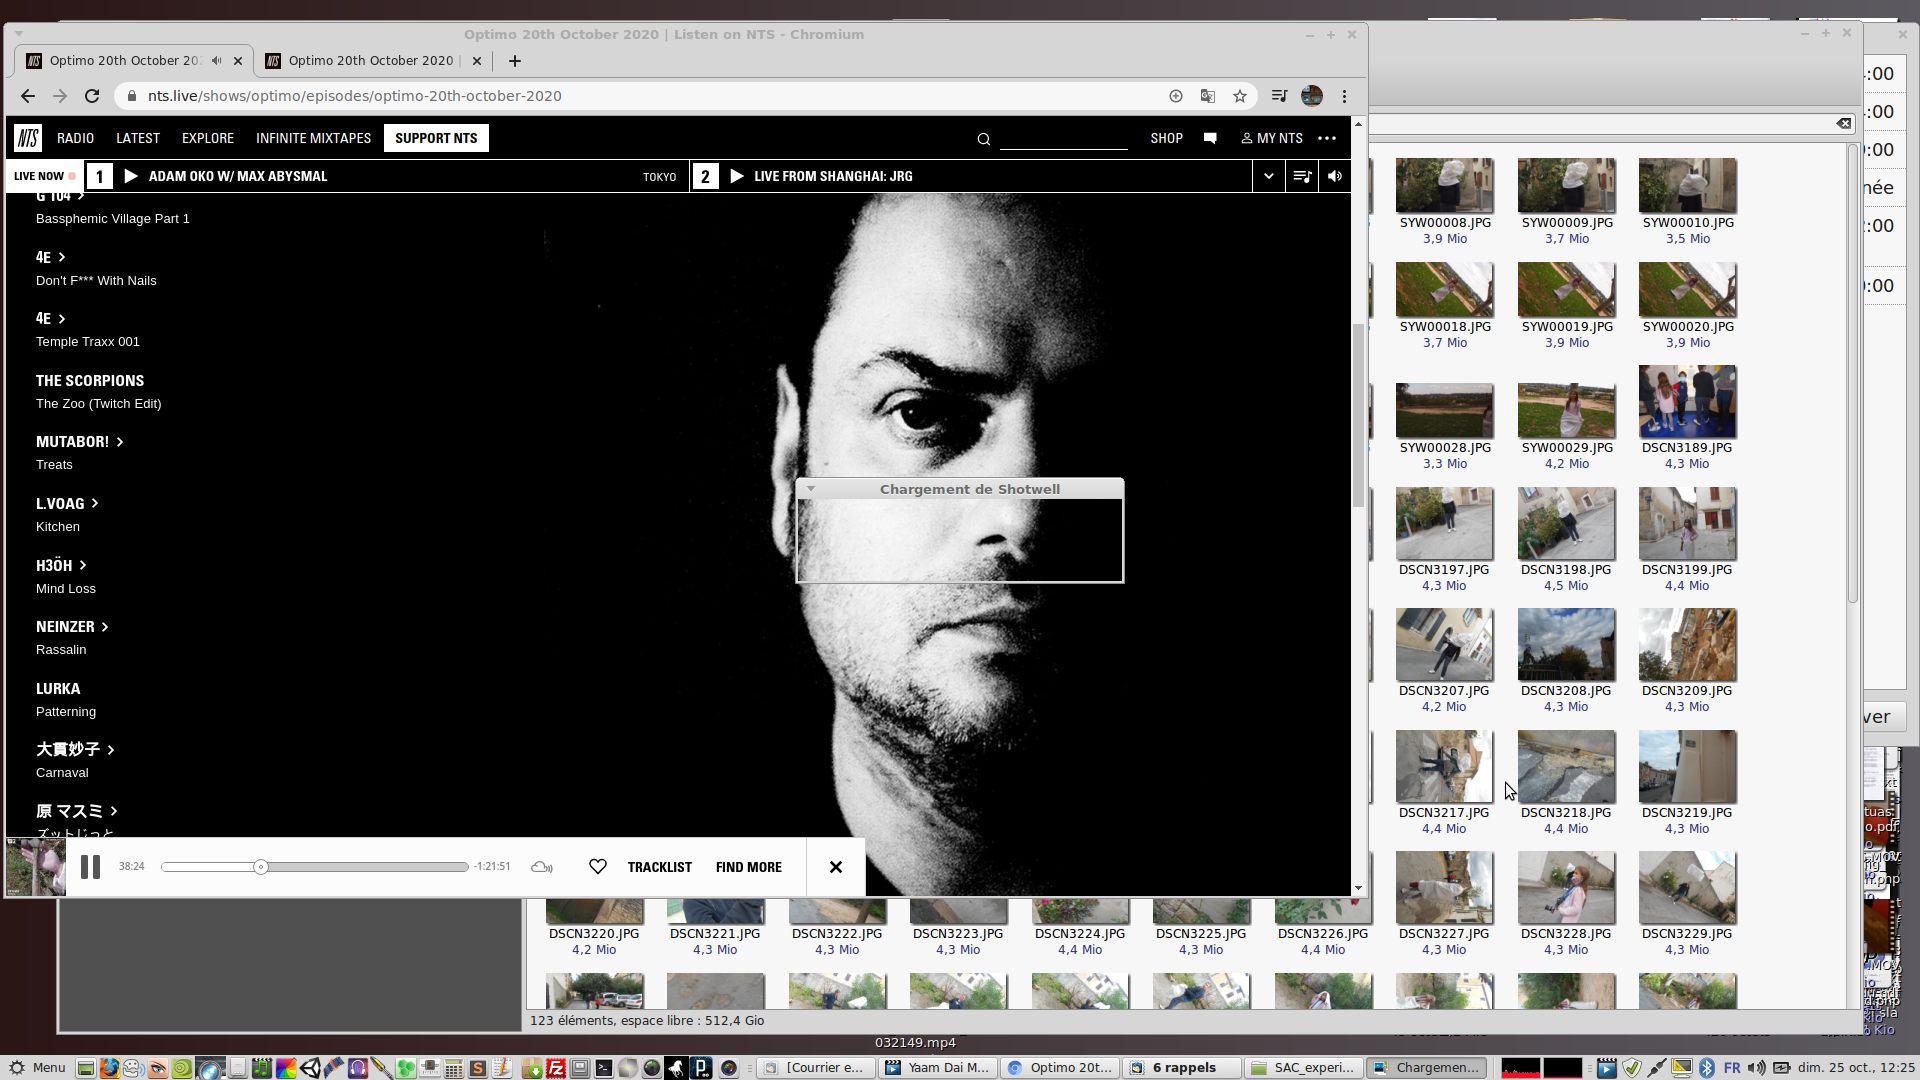Image resolution: width=1920 pixels, height=1080 pixels.
Task: Expand the live channels chevron dropdown
Action: click(x=1269, y=176)
